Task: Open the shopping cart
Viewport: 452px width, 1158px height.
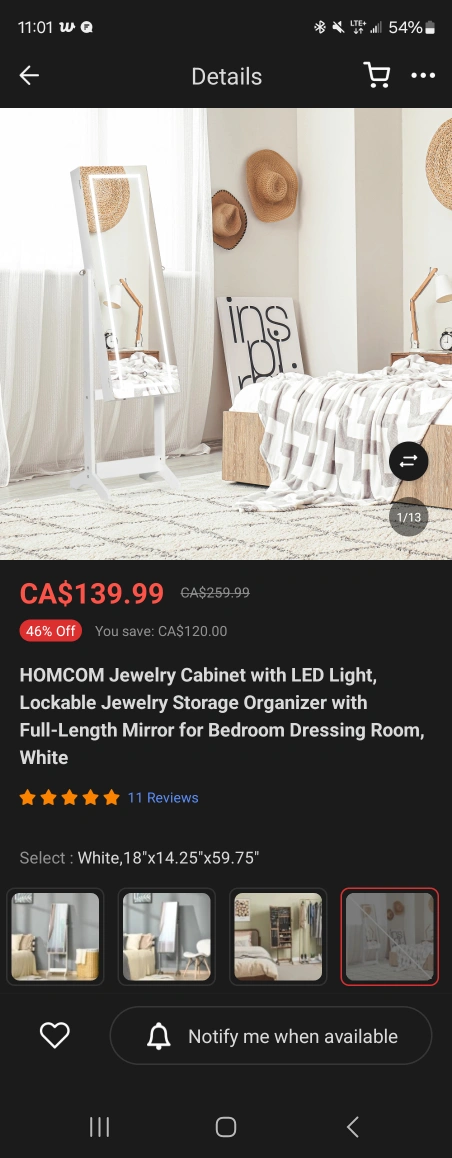Action: tap(377, 75)
